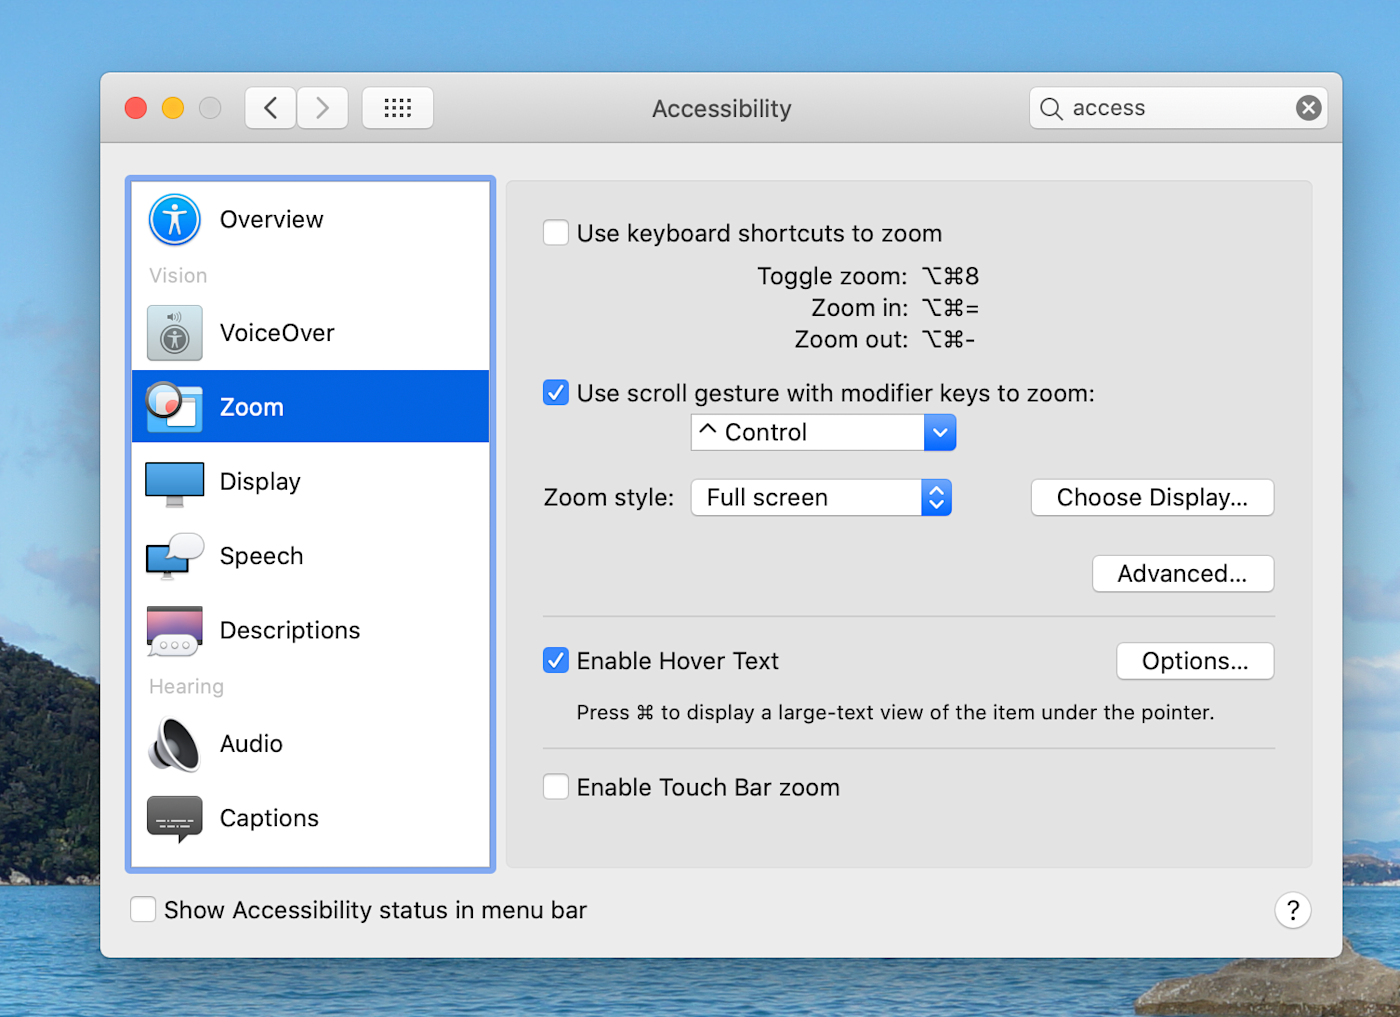
Task: Enable Touch Bar zoom checkbox
Action: coord(556,787)
